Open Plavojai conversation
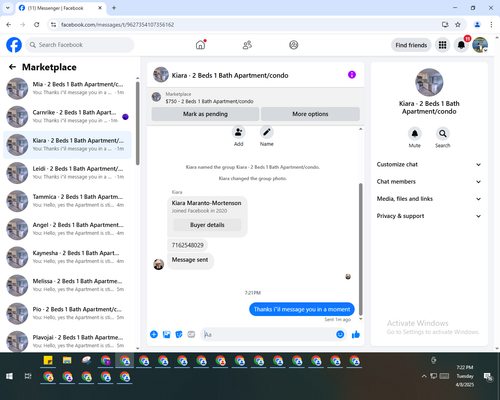Screen dimensions: 500x400 (67, 341)
